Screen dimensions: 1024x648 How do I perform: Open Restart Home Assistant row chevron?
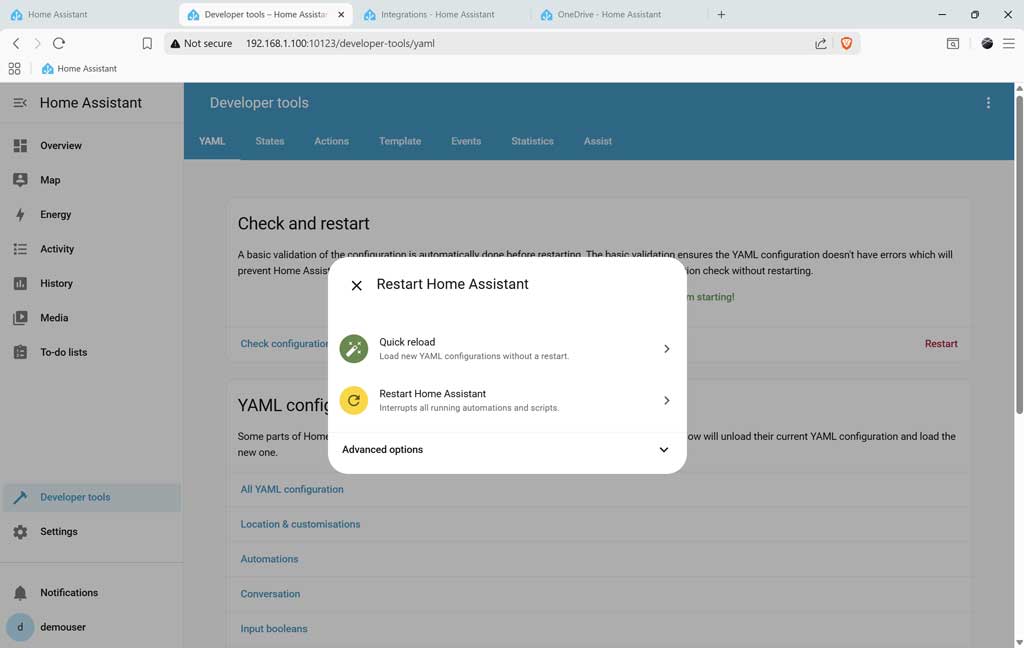[x=666, y=400]
